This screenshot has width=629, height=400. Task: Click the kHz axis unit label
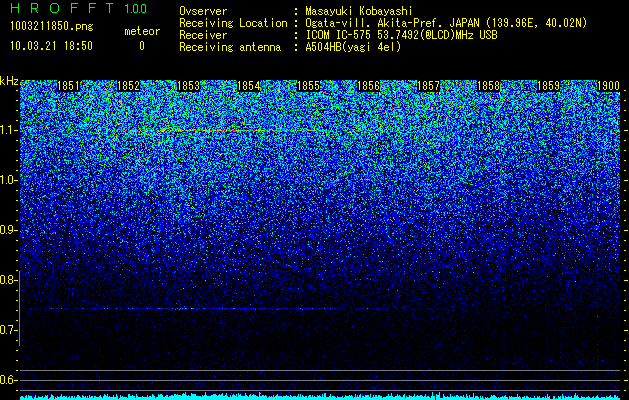tap(9, 81)
